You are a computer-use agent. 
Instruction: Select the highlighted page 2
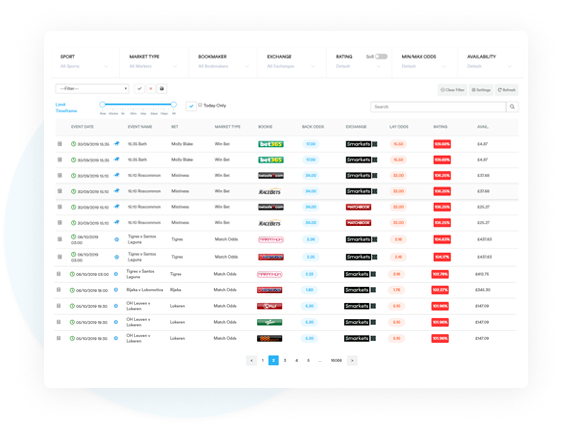tap(274, 361)
